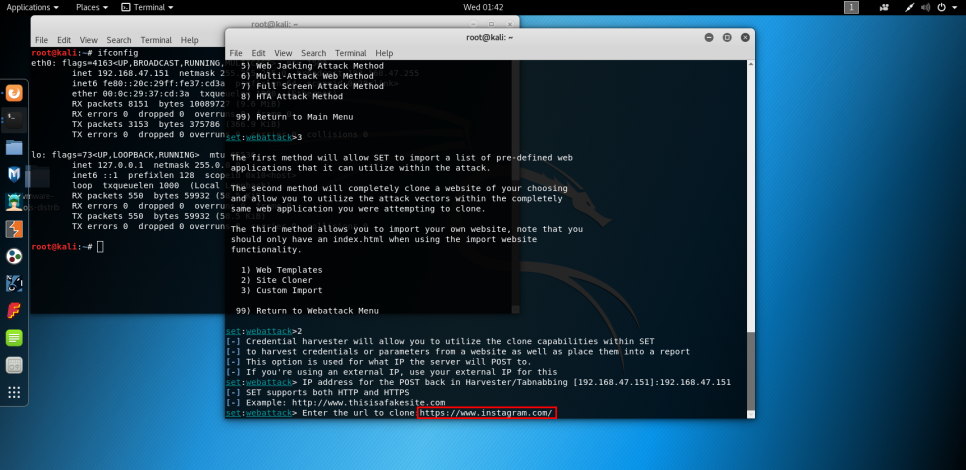
Task: Click the '3) Custom Import' line
Action: click(x=282, y=290)
